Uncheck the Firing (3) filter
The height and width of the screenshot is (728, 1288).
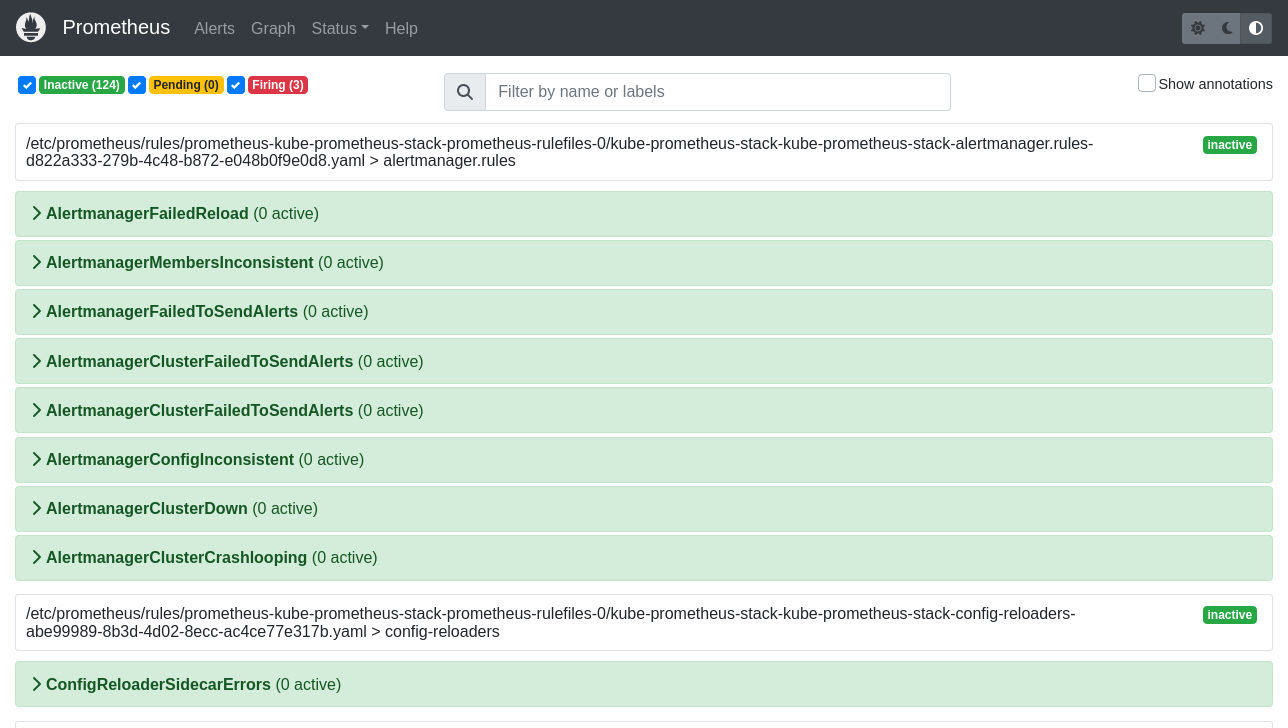235,85
